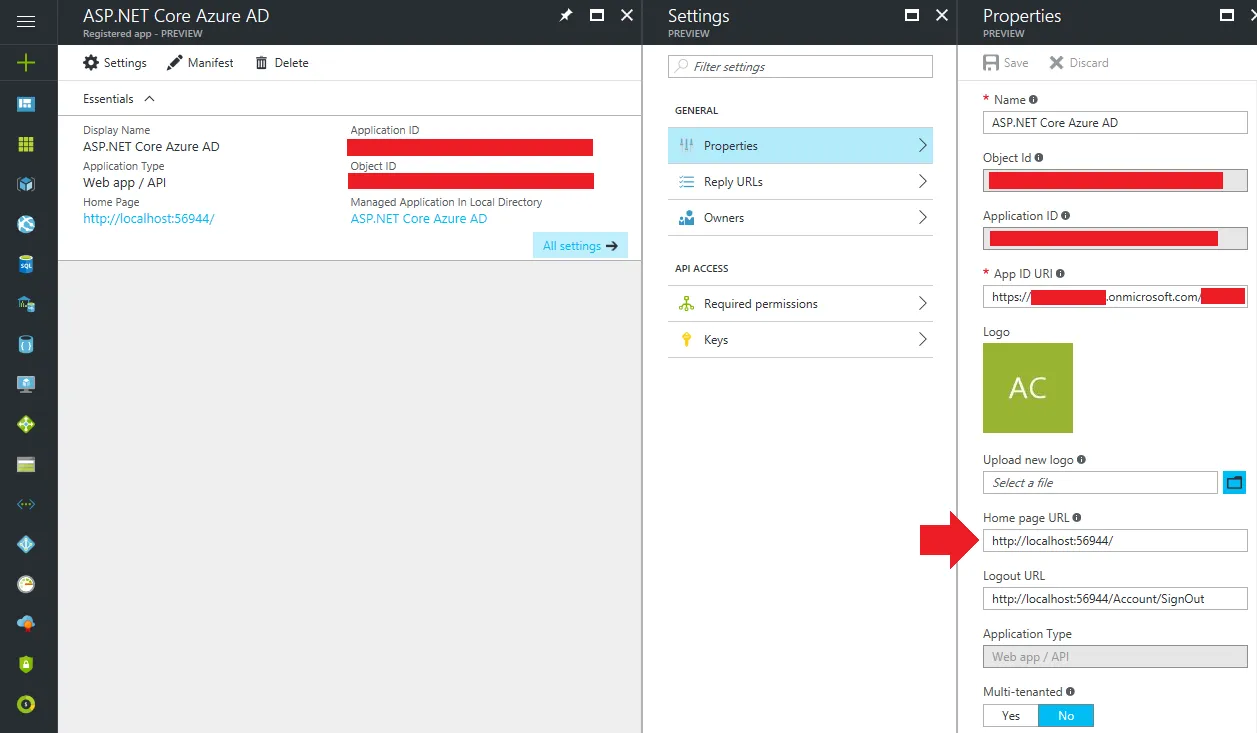Image resolution: width=1257 pixels, height=733 pixels.
Task: Click the greyed Web app / API type field
Action: (1115, 657)
